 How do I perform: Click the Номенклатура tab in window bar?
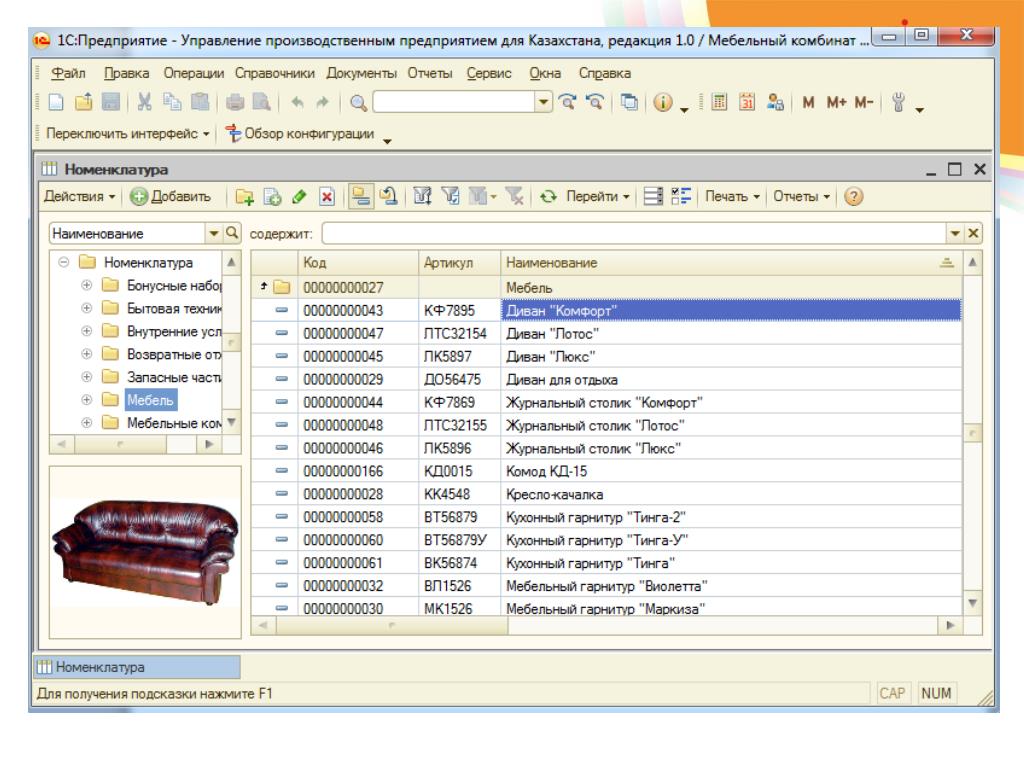[137, 667]
